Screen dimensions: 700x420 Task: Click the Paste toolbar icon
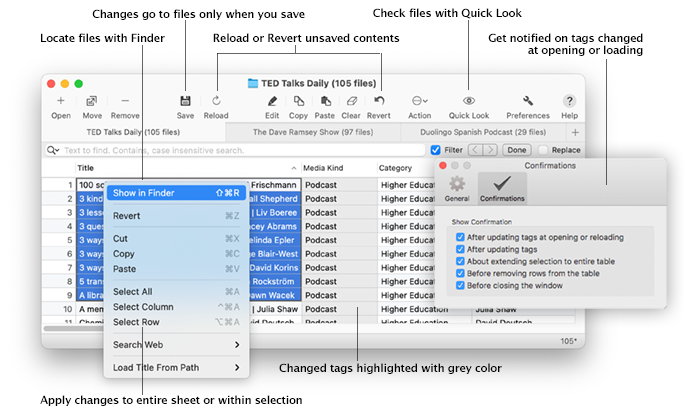tap(325, 101)
